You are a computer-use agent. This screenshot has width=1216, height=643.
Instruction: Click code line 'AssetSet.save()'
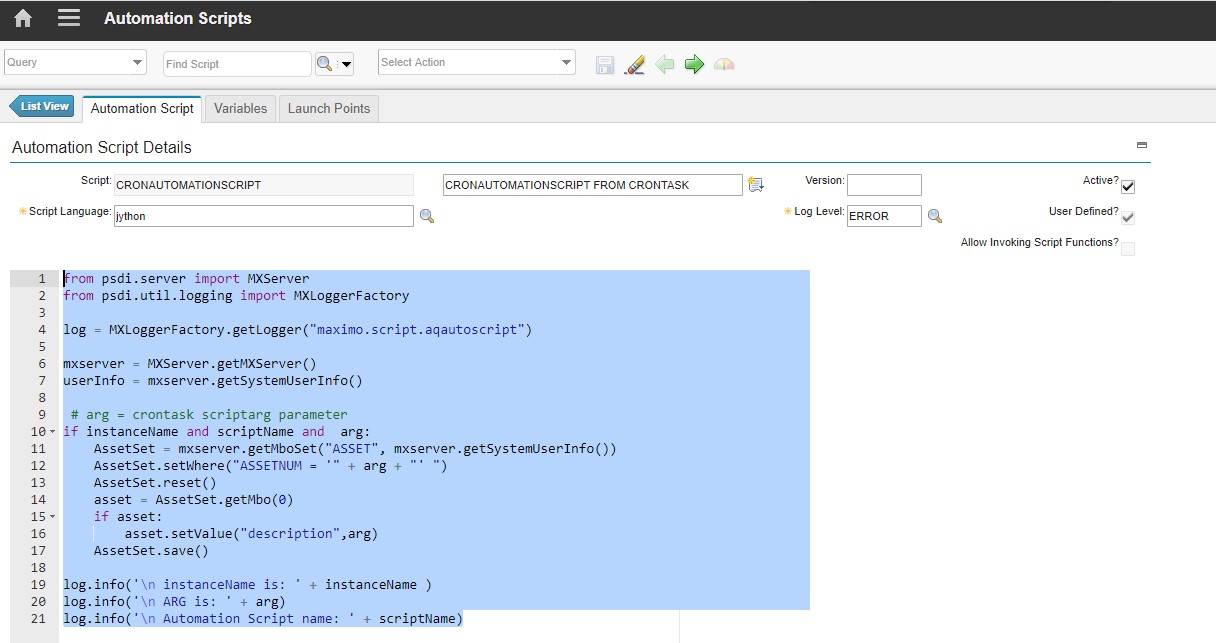[x=151, y=550]
